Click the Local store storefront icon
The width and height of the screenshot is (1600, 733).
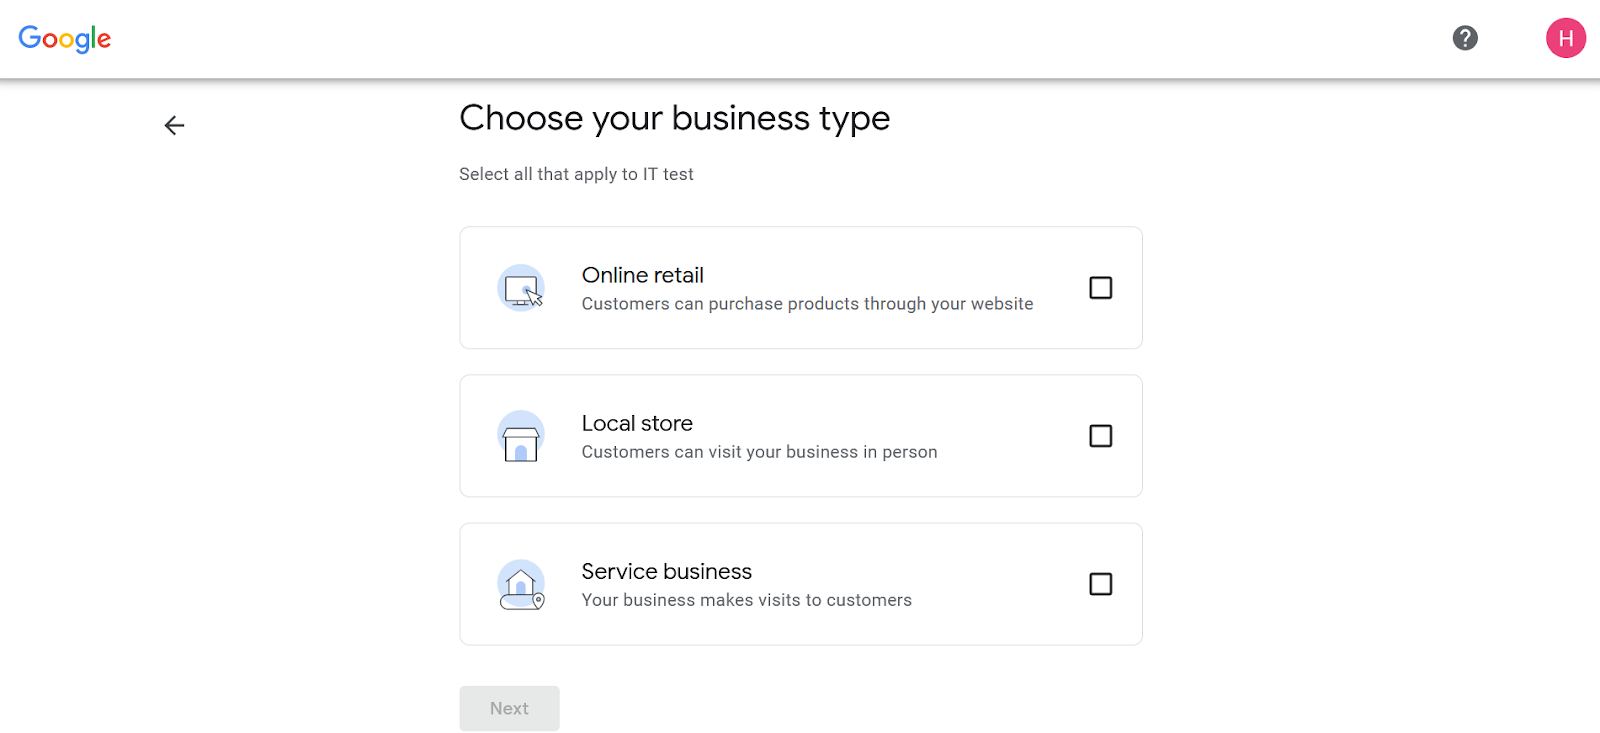pyautogui.click(x=521, y=436)
